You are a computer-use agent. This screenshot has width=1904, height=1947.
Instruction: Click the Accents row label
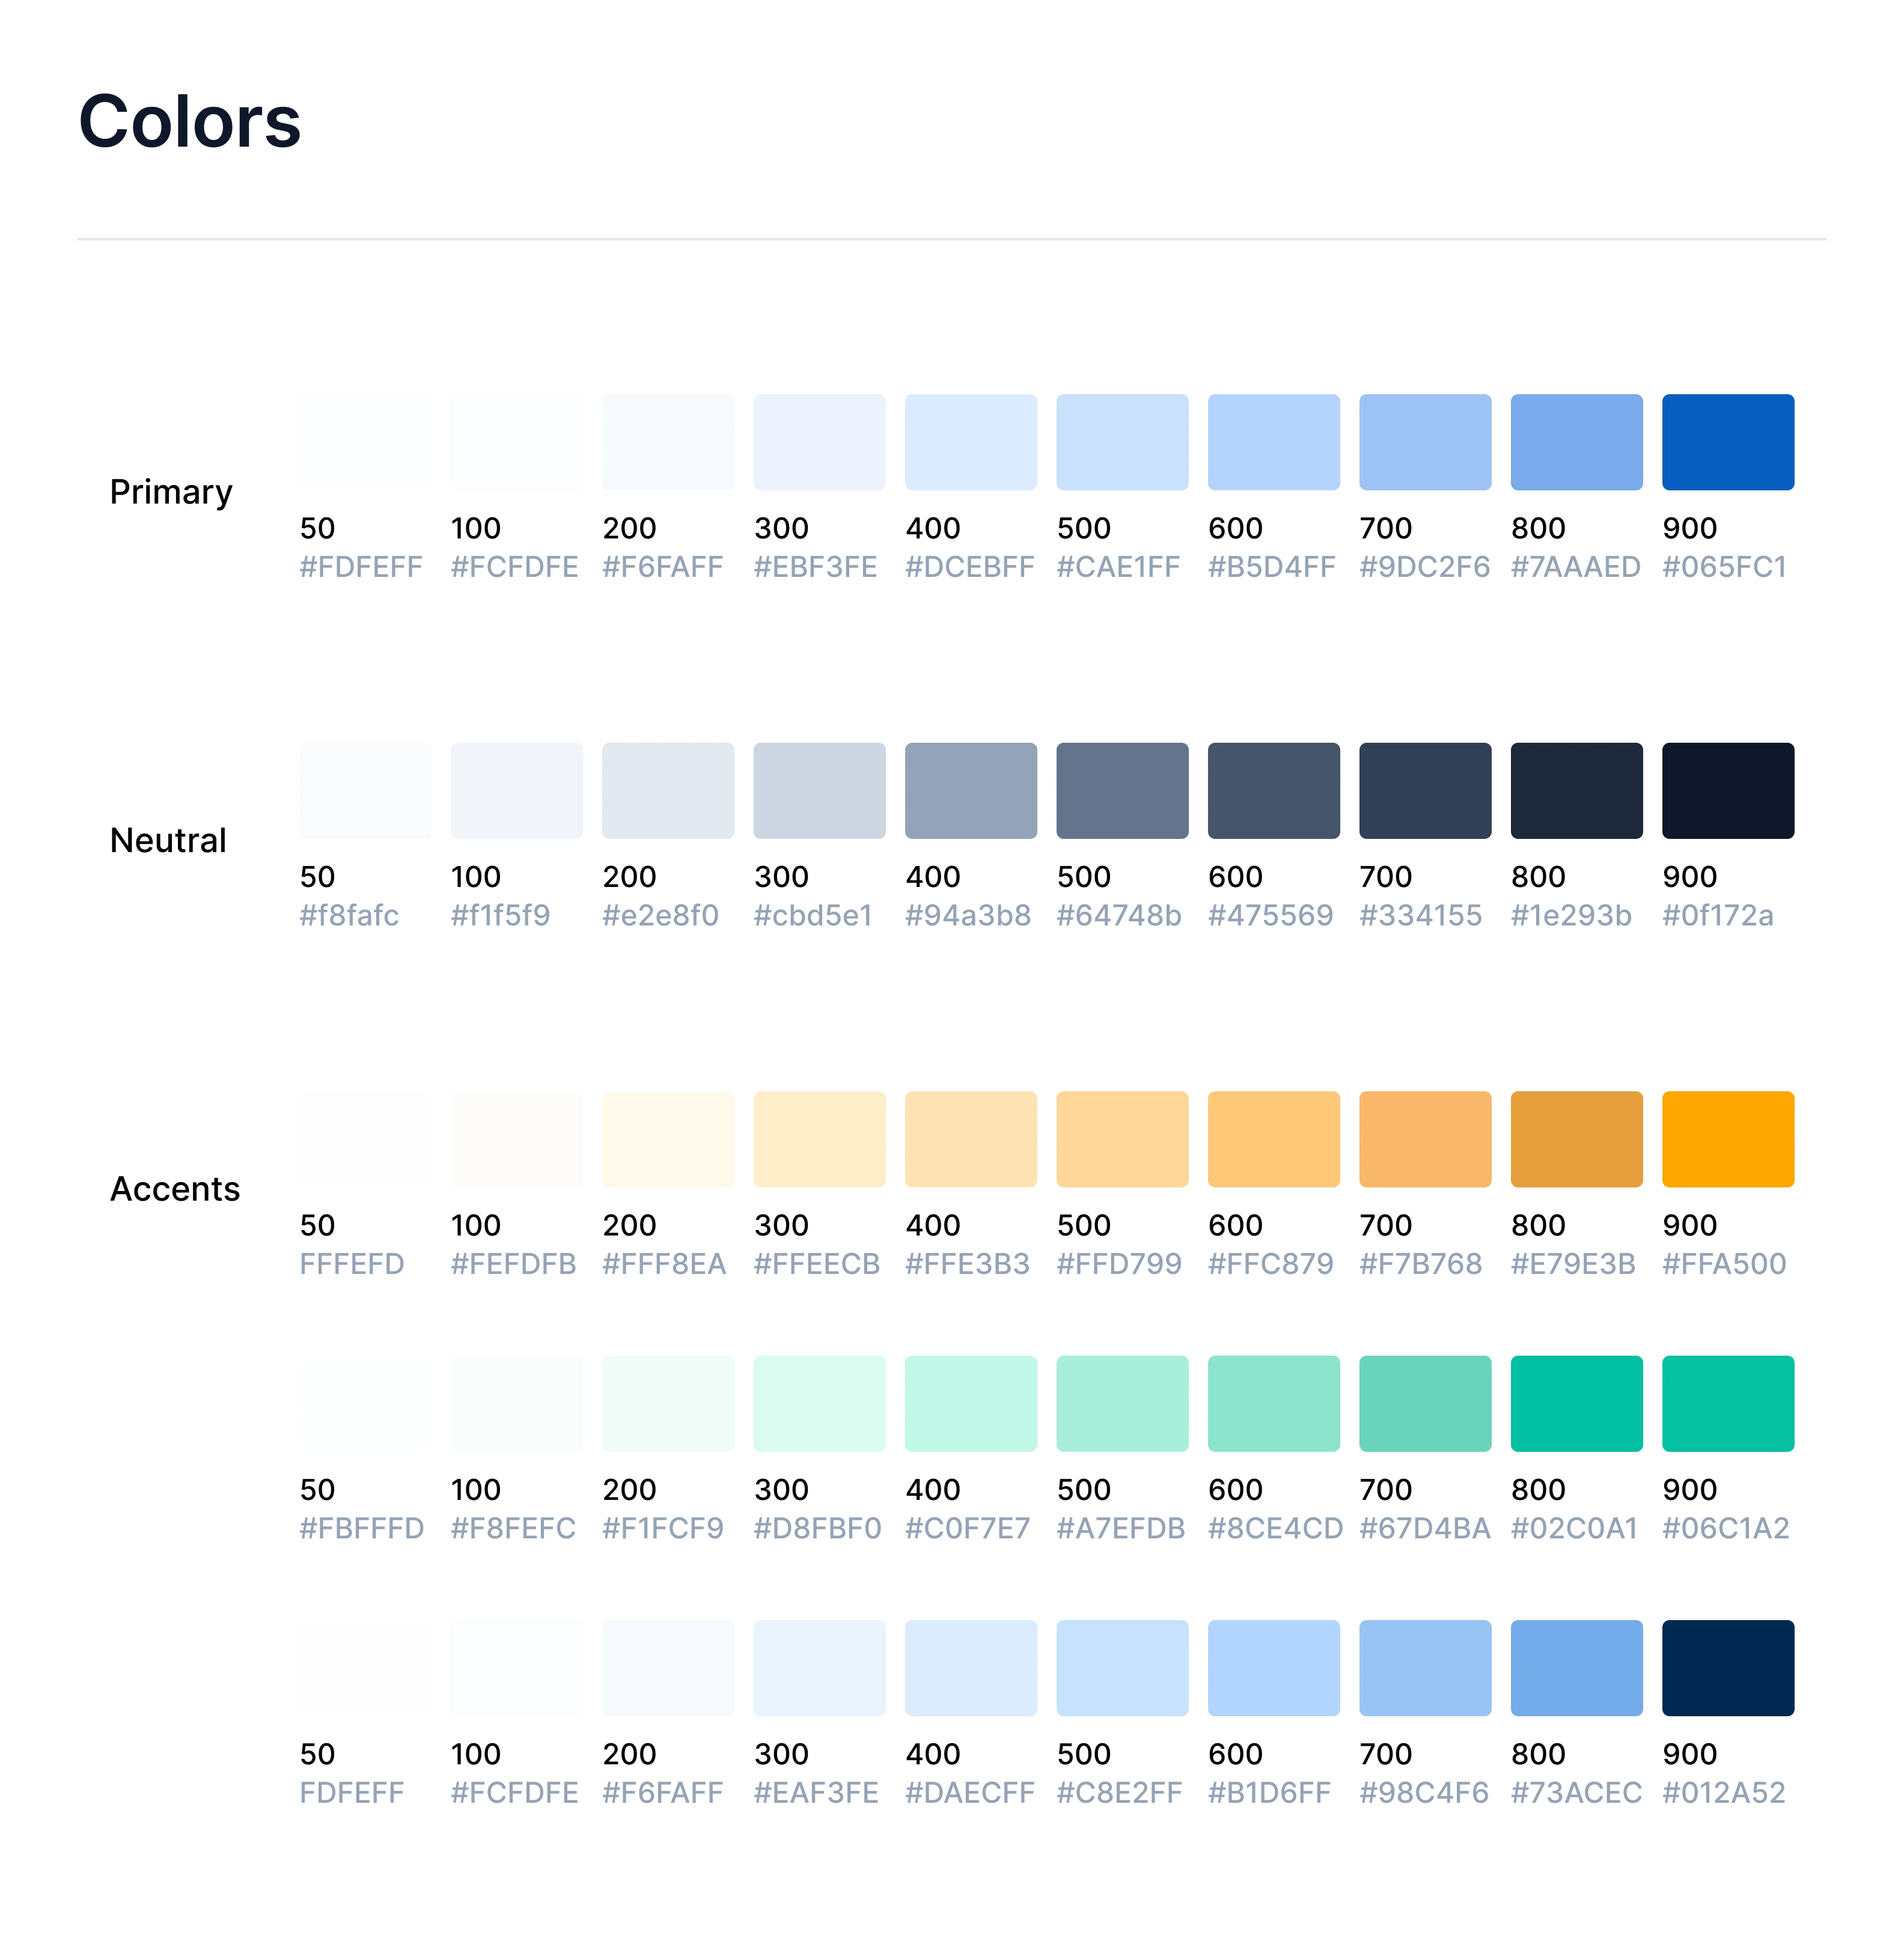pos(175,1189)
